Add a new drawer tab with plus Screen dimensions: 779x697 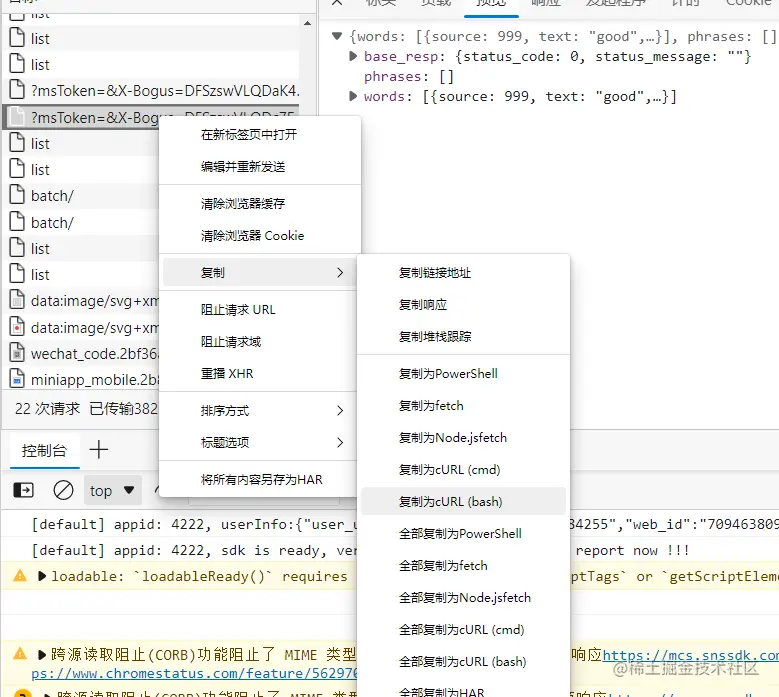(x=98, y=450)
